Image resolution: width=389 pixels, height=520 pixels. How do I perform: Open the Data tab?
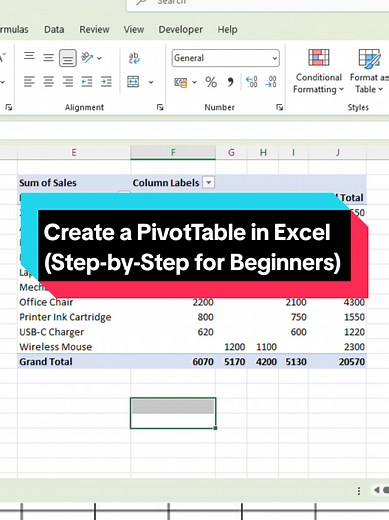click(x=54, y=30)
